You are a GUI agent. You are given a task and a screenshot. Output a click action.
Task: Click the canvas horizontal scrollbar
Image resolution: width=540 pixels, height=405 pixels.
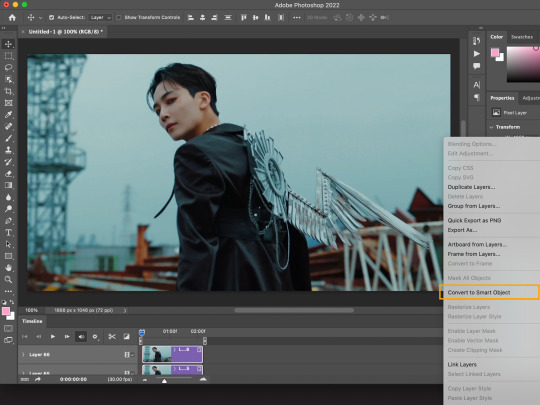(294, 310)
